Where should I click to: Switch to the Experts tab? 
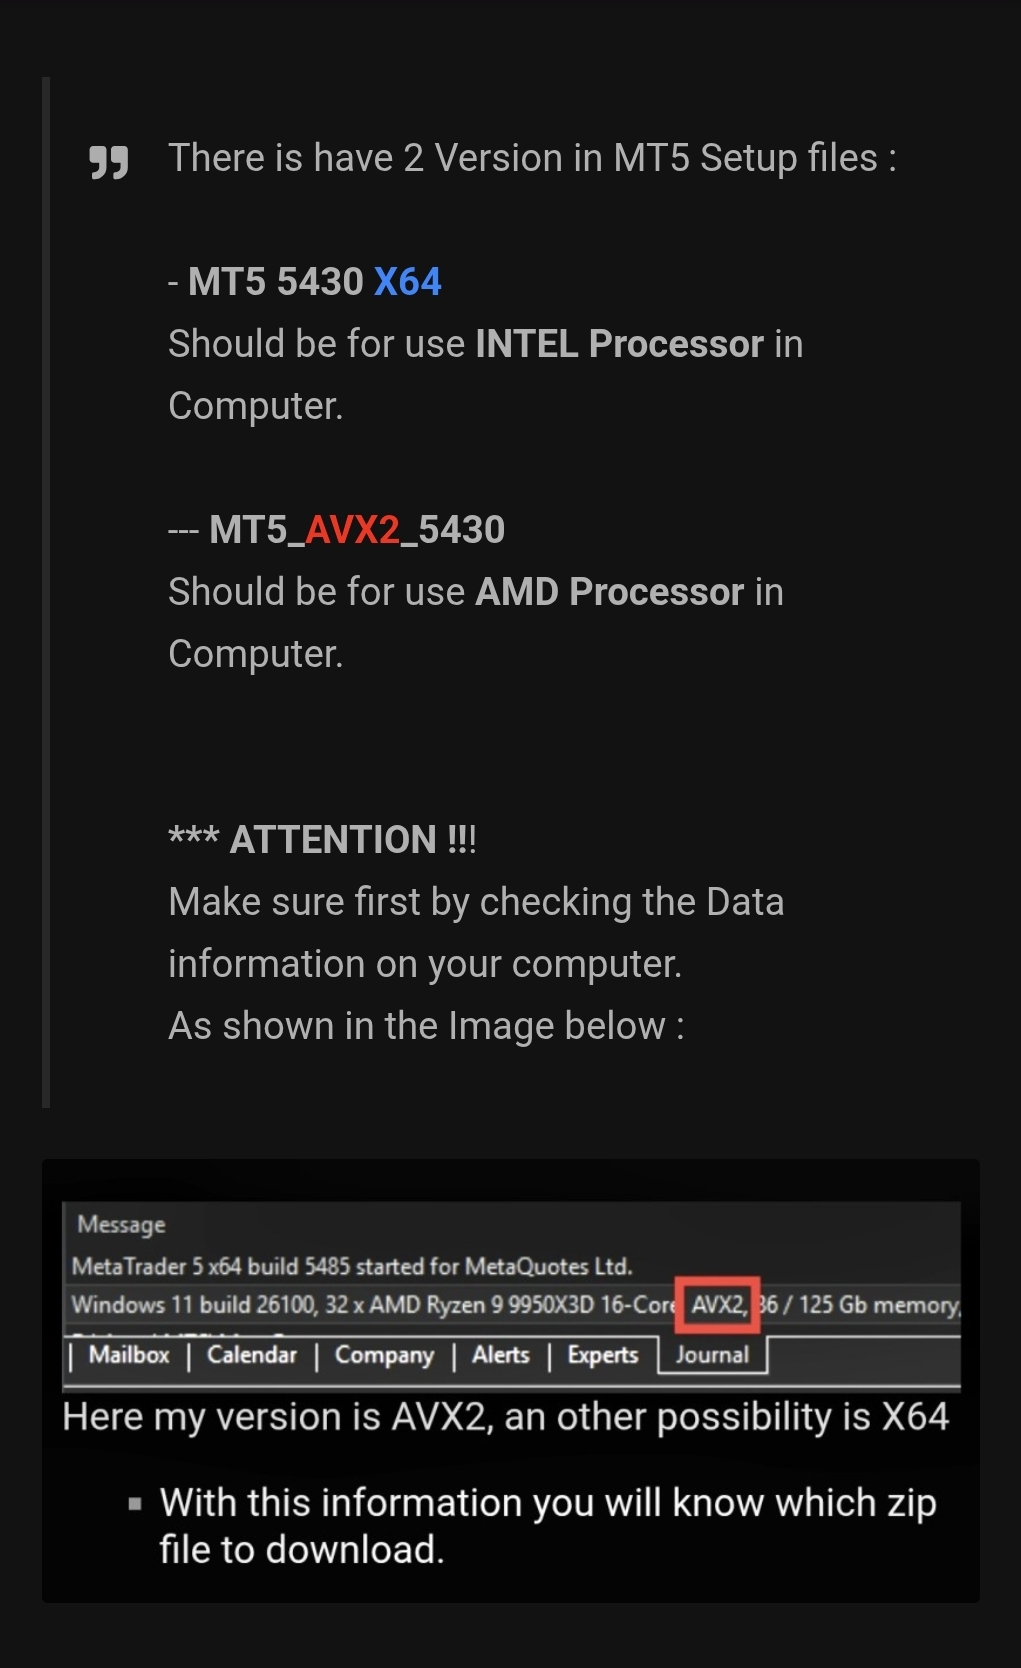coord(603,1355)
